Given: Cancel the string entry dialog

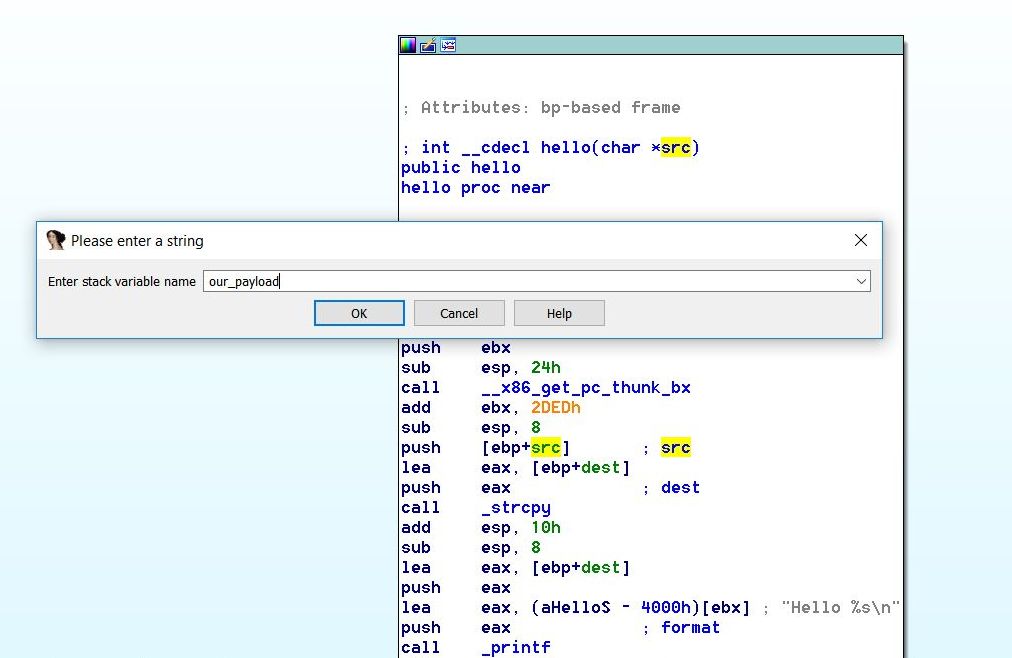Looking at the screenshot, I should click(x=458, y=312).
